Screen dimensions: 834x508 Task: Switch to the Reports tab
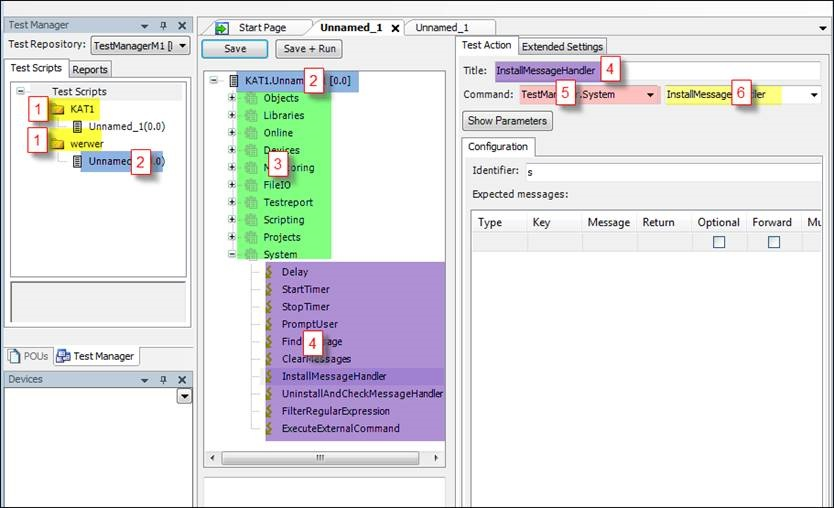(x=90, y=69)
